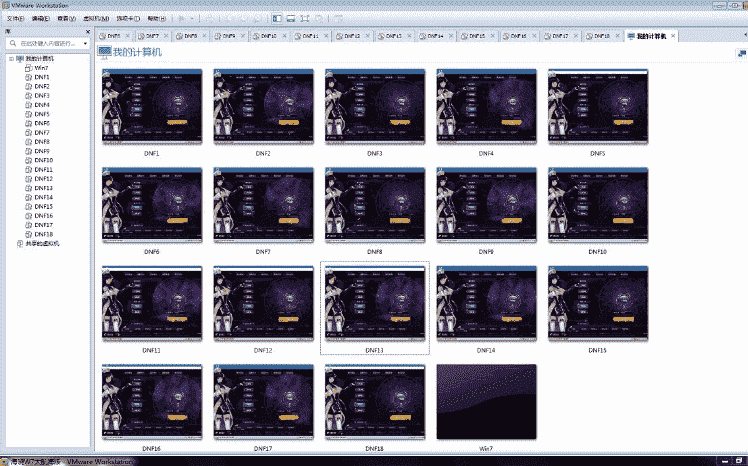Click the thumbnail view icon below the tab bar

[742, 53]
